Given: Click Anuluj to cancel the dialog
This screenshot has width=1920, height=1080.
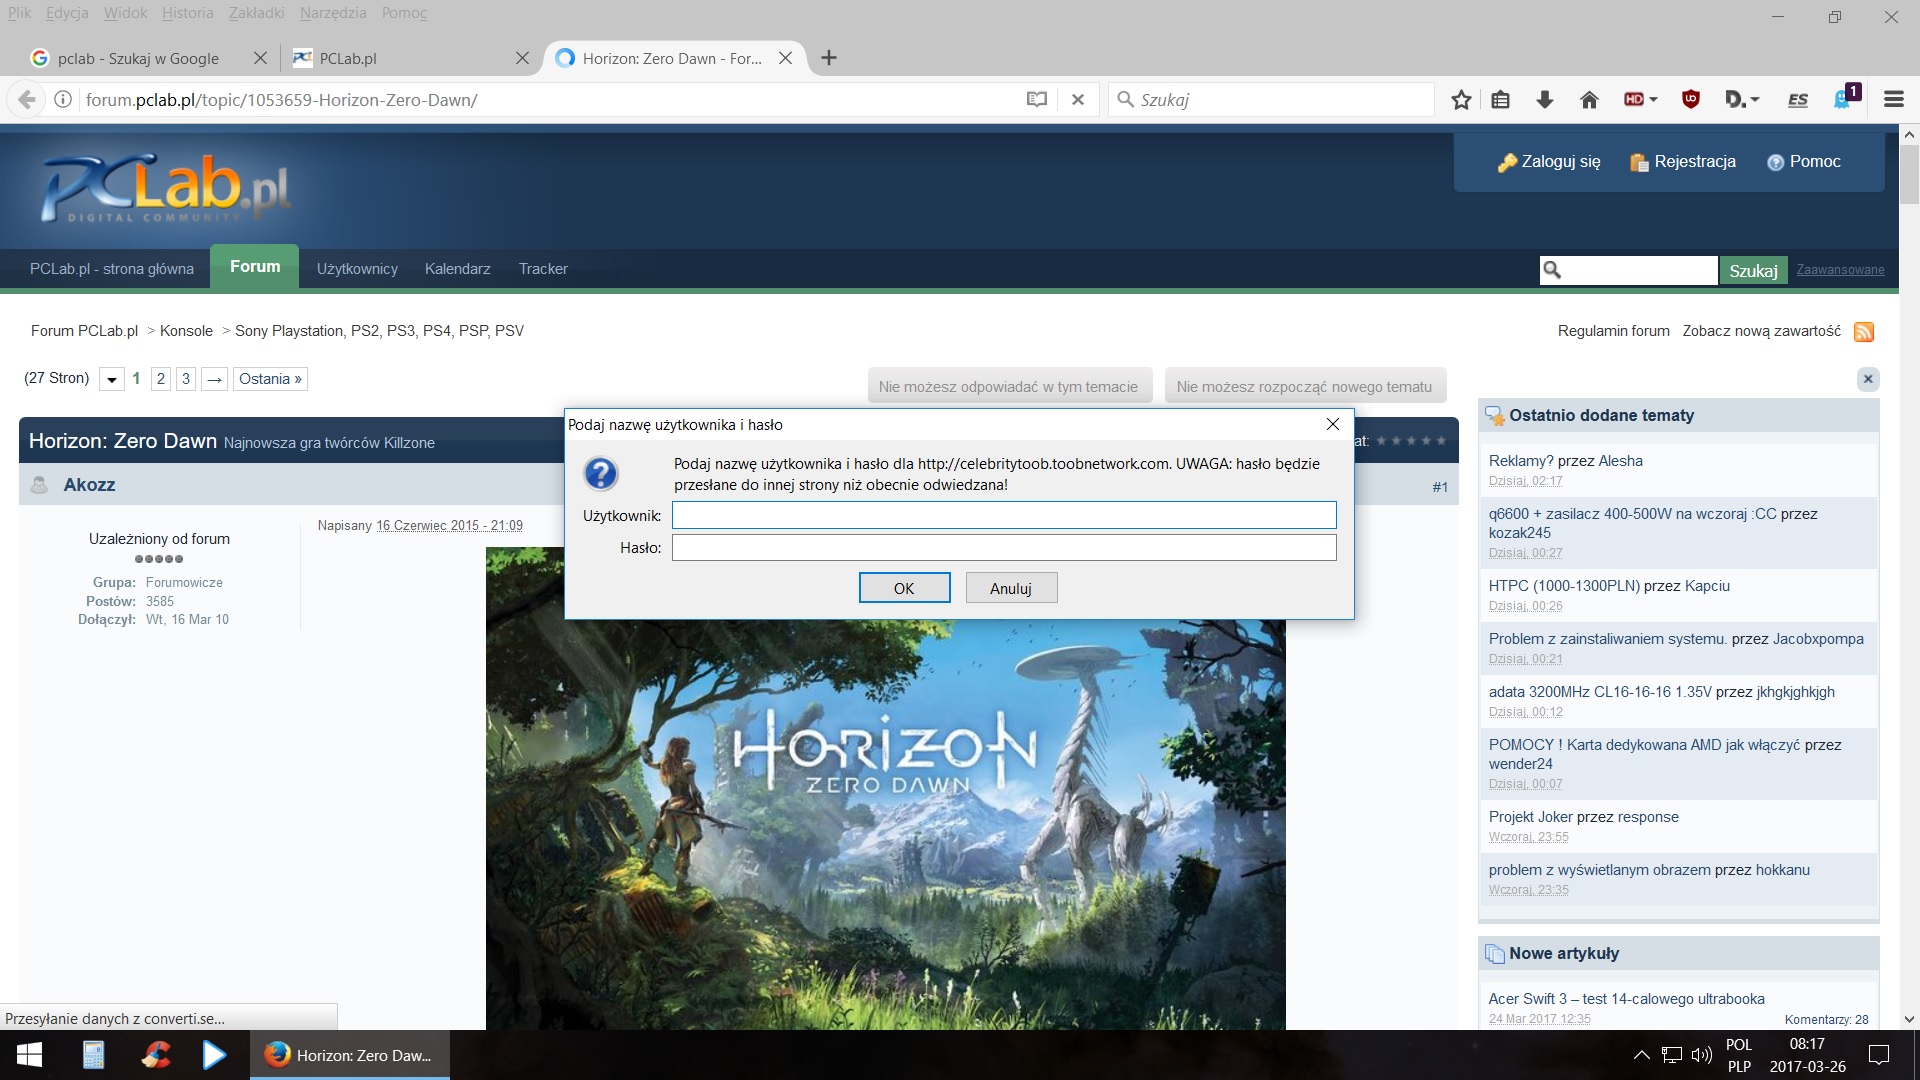Looking at the screenshot, I should click(1010, 588).
